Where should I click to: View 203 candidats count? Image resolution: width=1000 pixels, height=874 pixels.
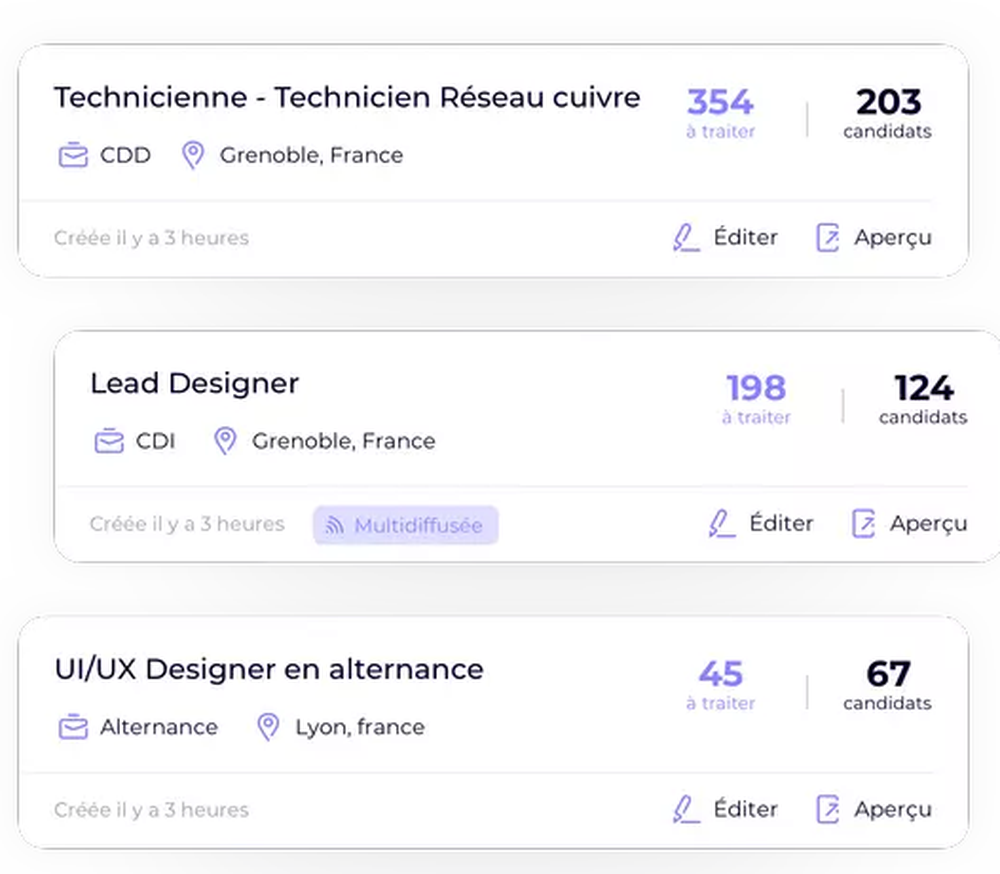pos(888,113)
